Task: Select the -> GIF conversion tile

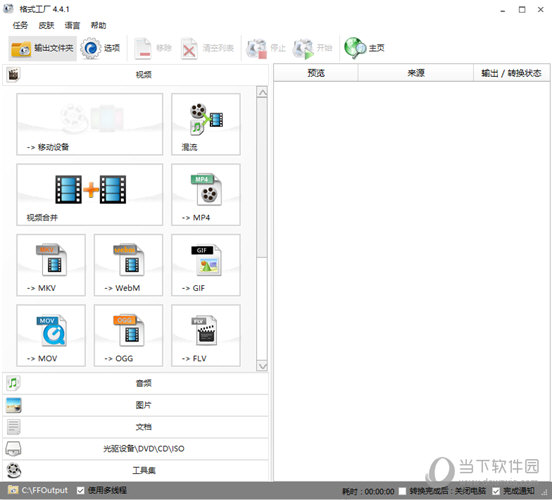Action: click(x=206, y=265)
